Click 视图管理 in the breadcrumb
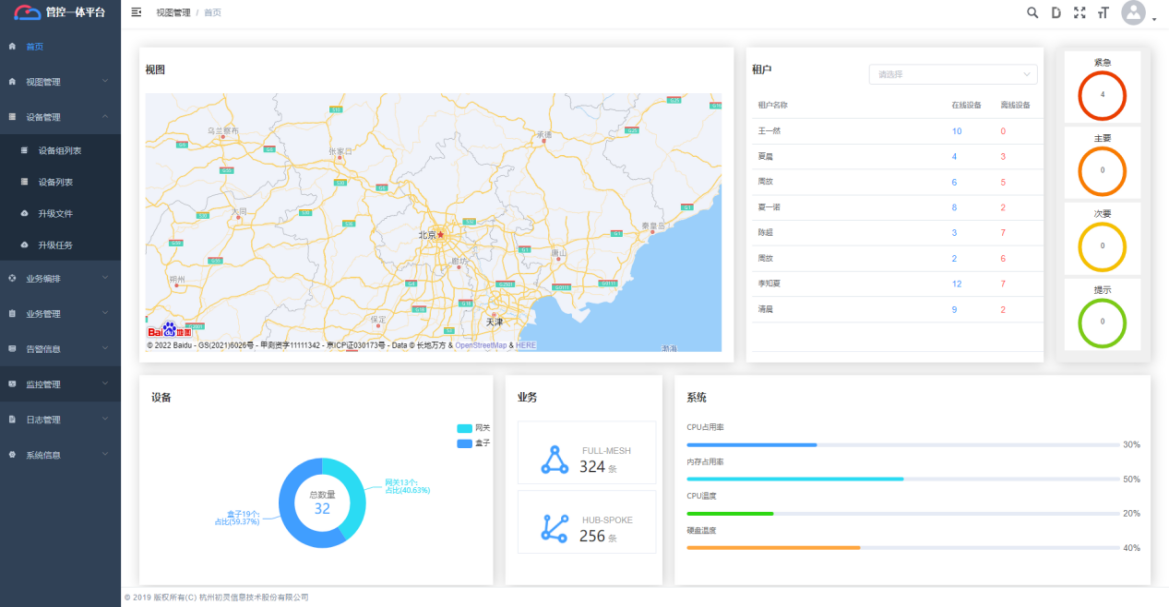Screen dimensions: 1169x607 [x=172, y=13]
